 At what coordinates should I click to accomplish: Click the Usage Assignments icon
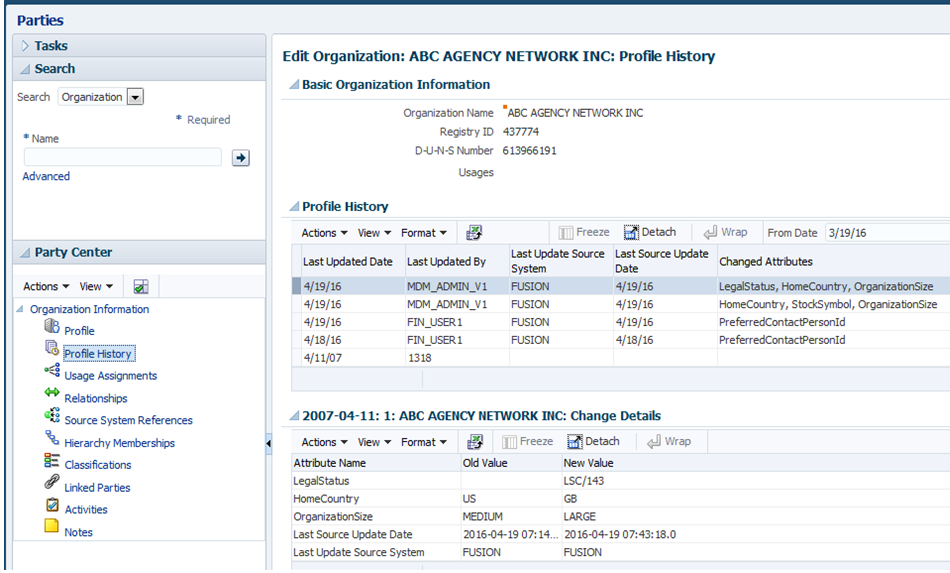[x=52, y=371]
